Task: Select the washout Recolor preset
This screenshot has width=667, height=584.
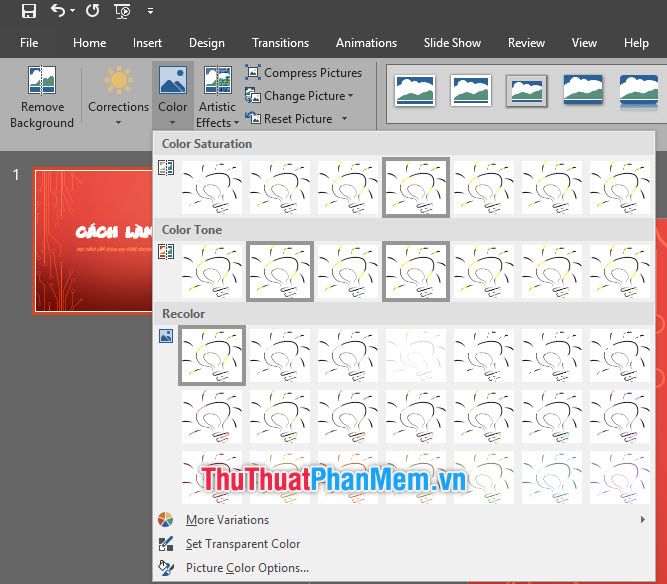Action: [x=416, y=356]
